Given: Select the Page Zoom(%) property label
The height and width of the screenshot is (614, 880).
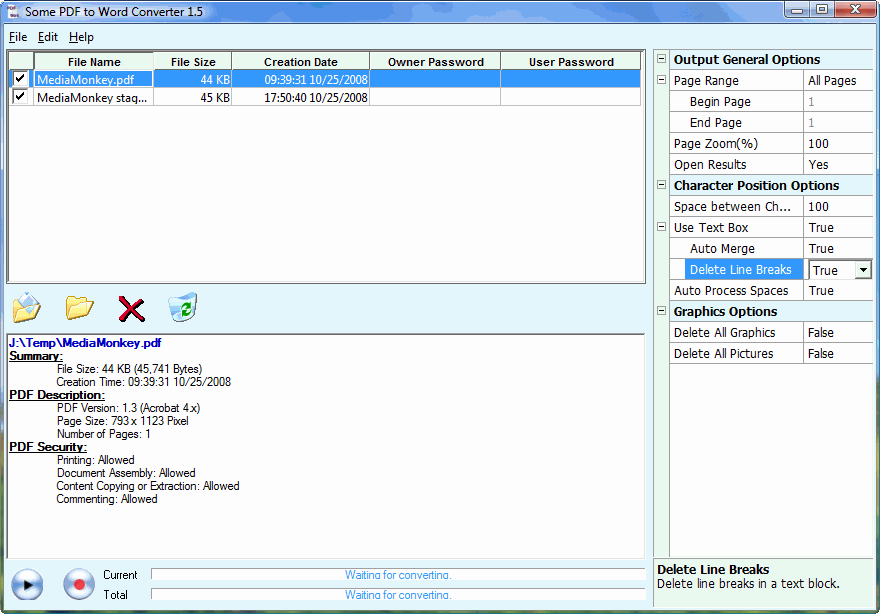Looking at the screenshot, I should pos(716,143).
